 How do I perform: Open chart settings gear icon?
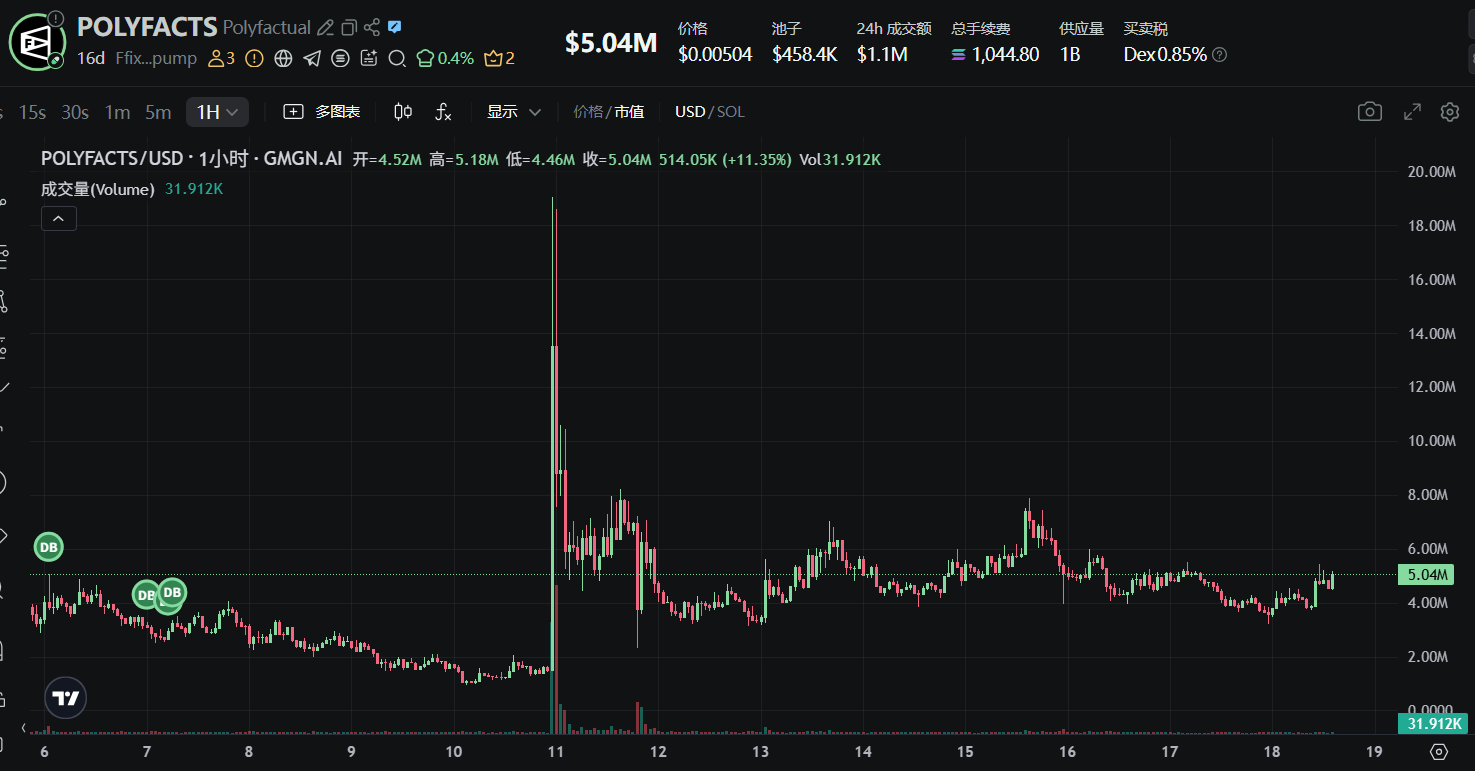1449,112
